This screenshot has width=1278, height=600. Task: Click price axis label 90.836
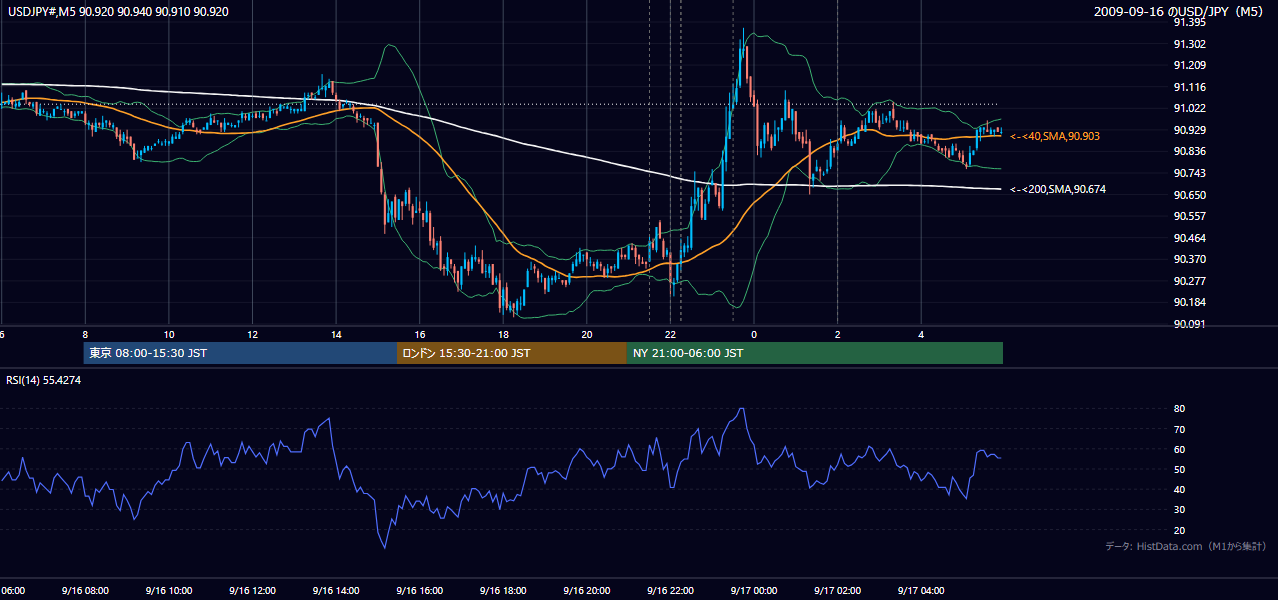[1189, 151]
